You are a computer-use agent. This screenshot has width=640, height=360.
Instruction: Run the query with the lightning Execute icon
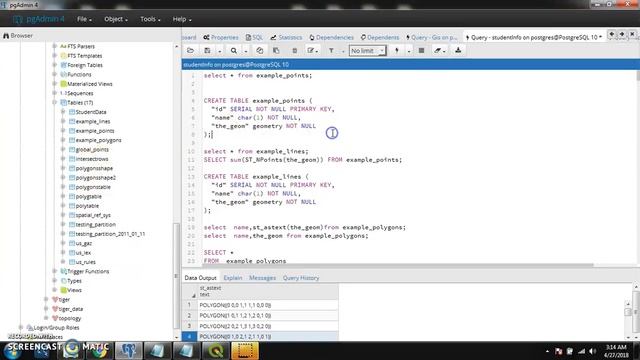tap(397, 51)
